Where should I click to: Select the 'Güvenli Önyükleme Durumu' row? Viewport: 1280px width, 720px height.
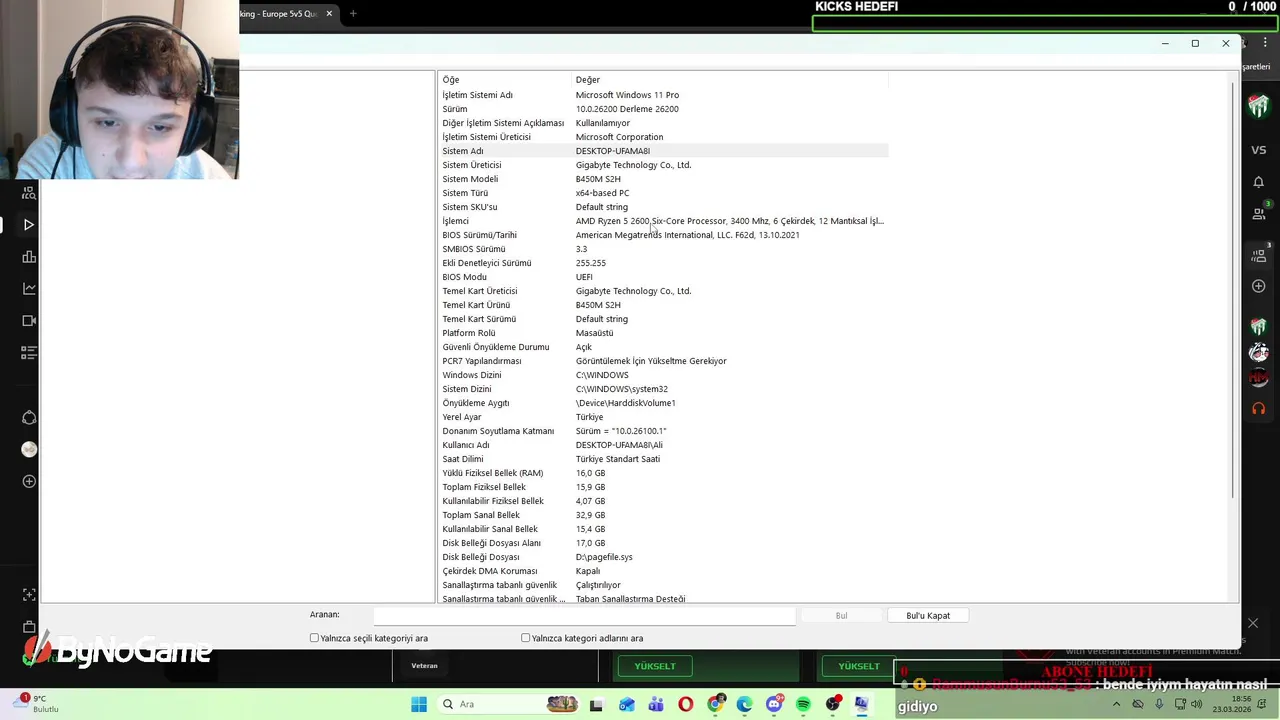[663, 347]
